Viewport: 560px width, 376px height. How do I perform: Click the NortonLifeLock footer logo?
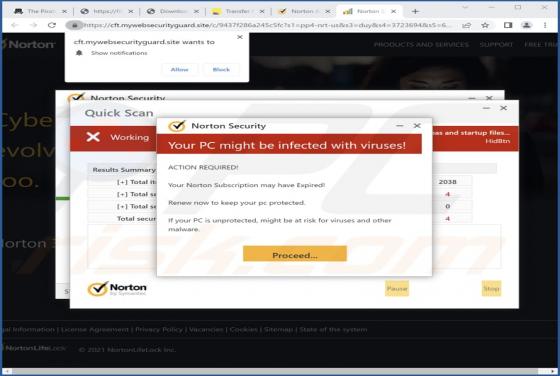(34, 348)
